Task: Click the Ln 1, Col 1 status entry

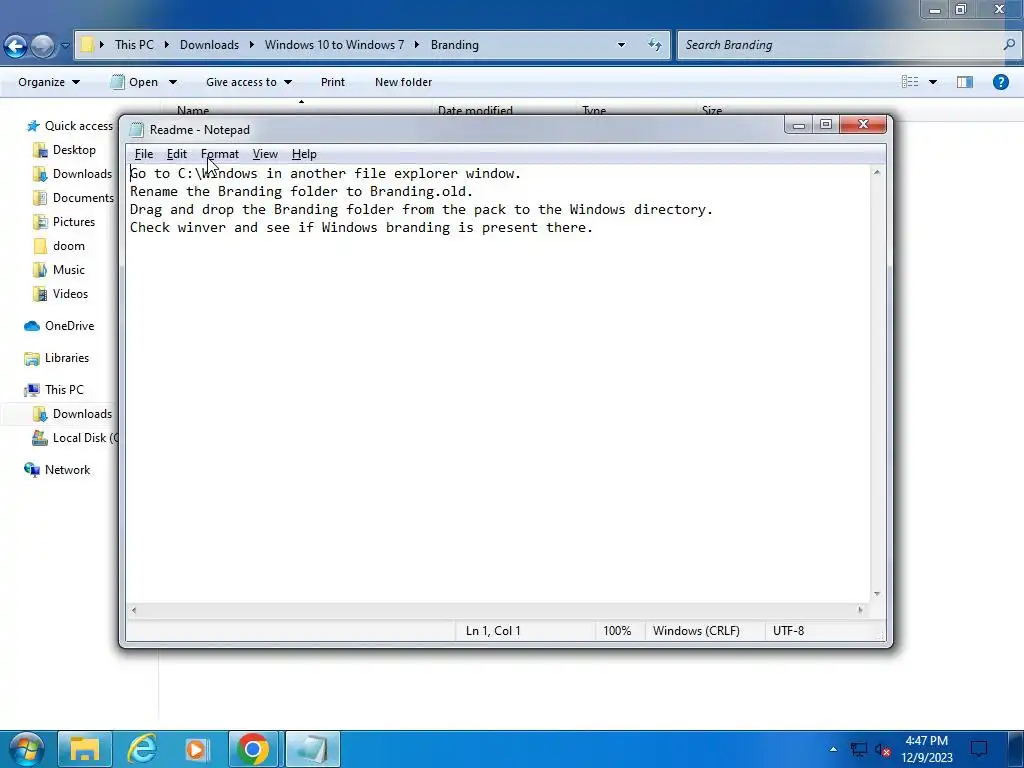Action: point(493,631)
